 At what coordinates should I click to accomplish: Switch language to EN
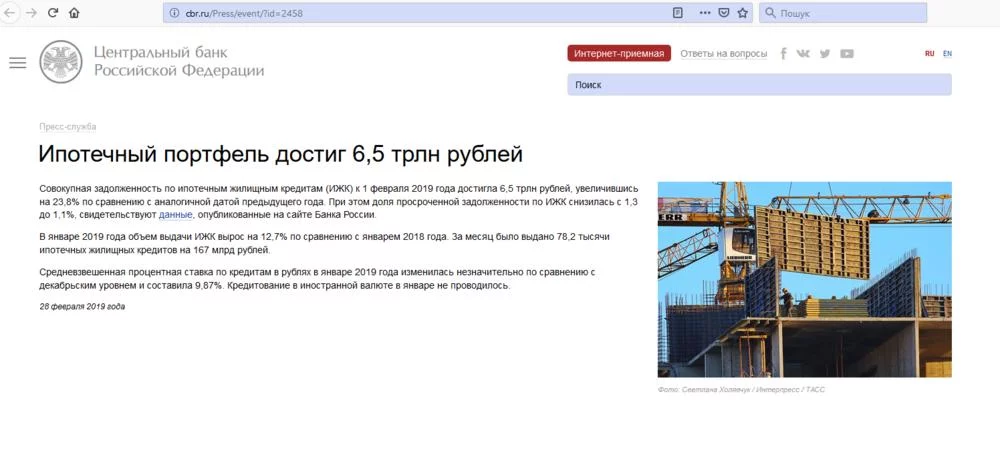coord(947,54)
